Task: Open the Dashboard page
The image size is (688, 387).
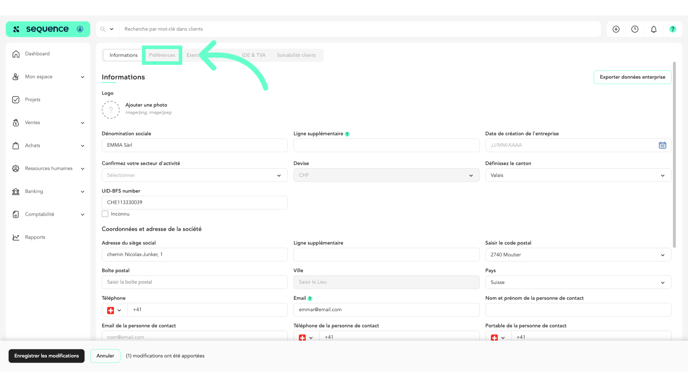Action: (37, 54)
